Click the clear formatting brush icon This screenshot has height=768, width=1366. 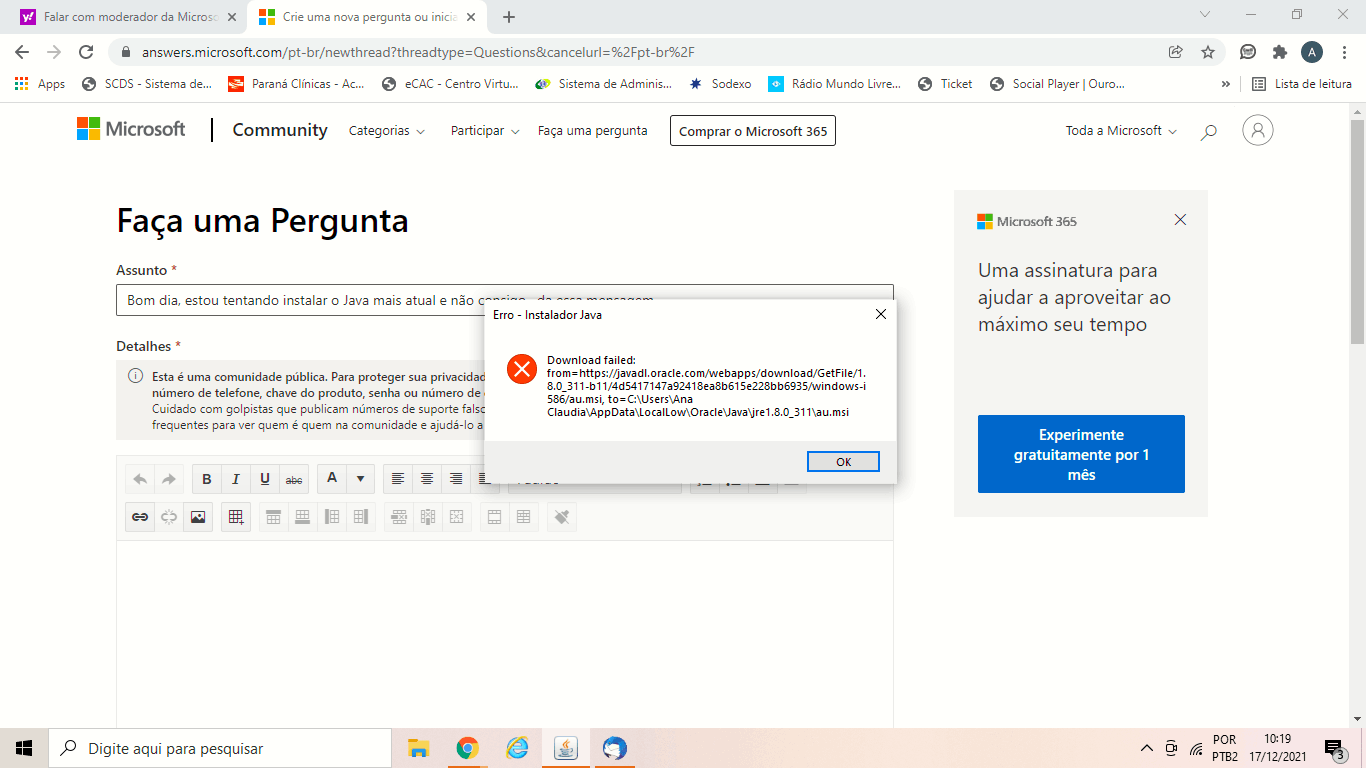click(x=562, y=517)
